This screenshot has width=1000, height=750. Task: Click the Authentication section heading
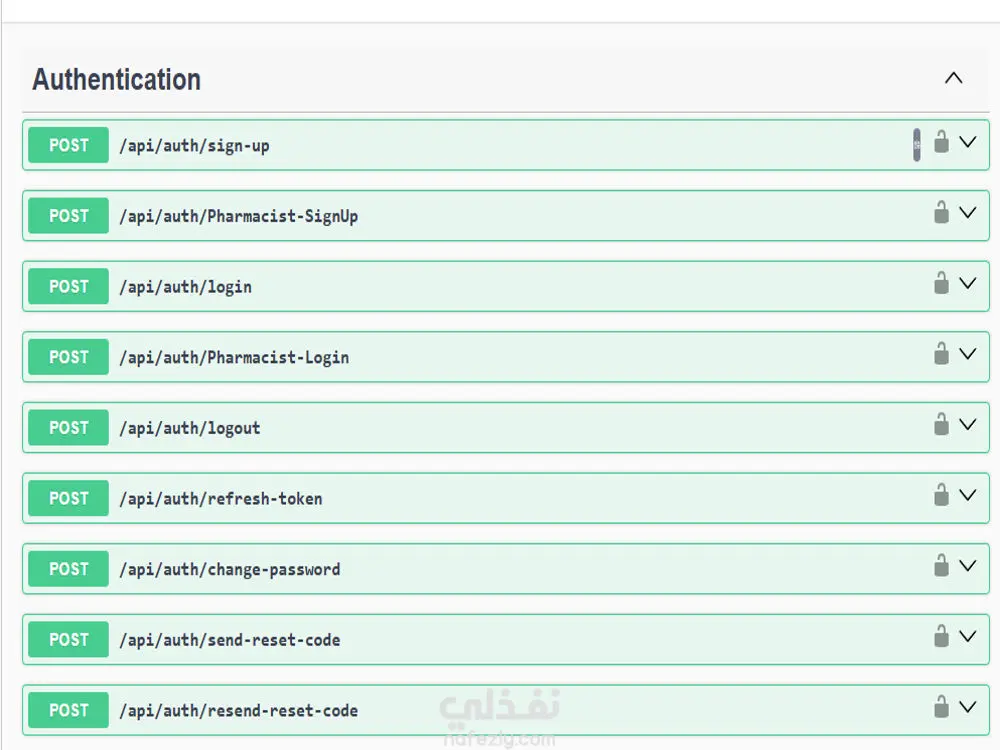(116, 80)
